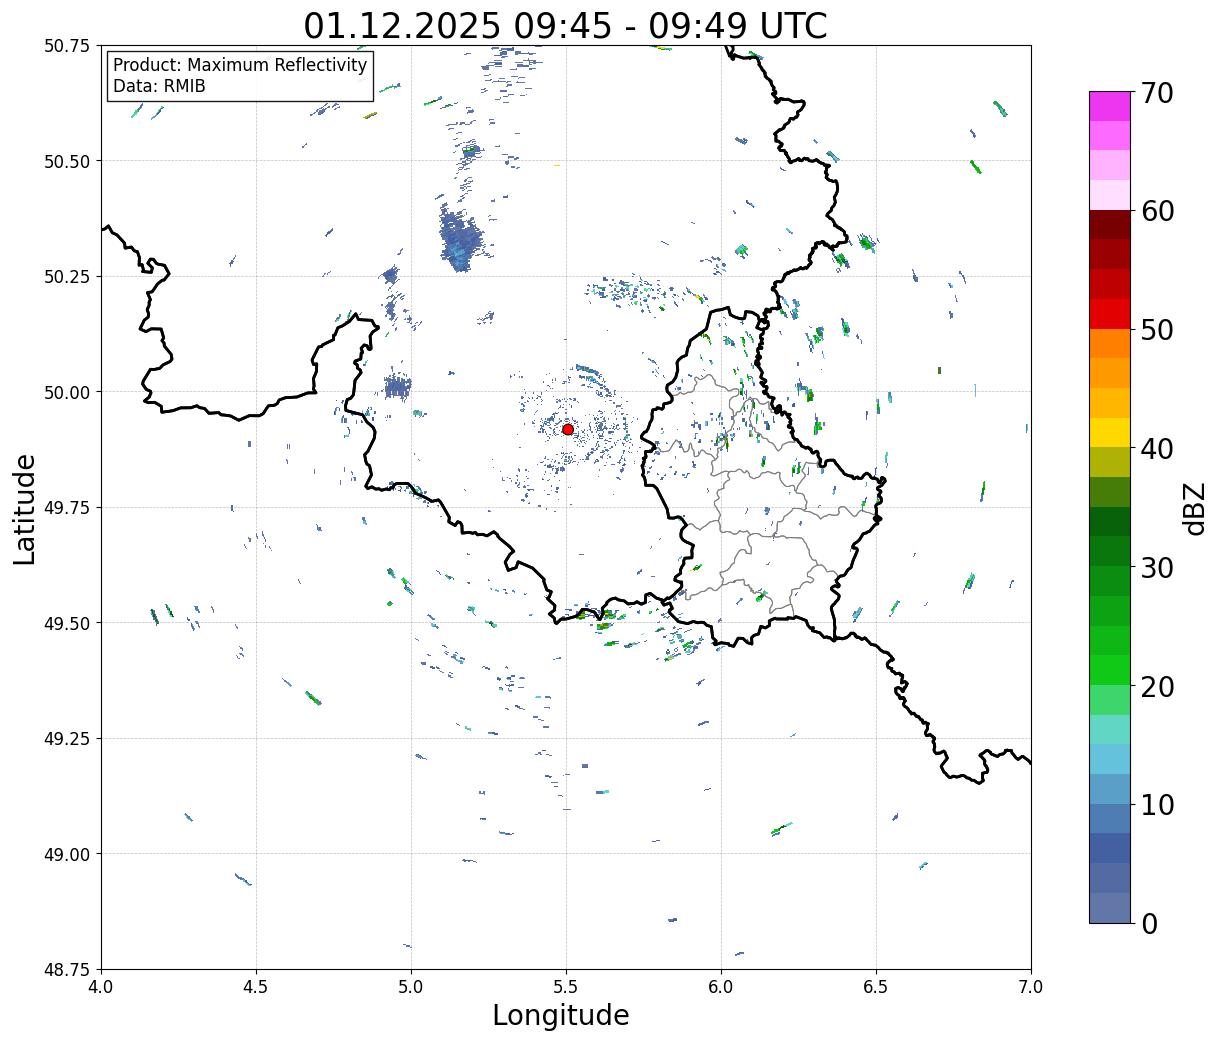
Task: Click the 4.5 longitude tick label
Action: click(x=257, y=987)
